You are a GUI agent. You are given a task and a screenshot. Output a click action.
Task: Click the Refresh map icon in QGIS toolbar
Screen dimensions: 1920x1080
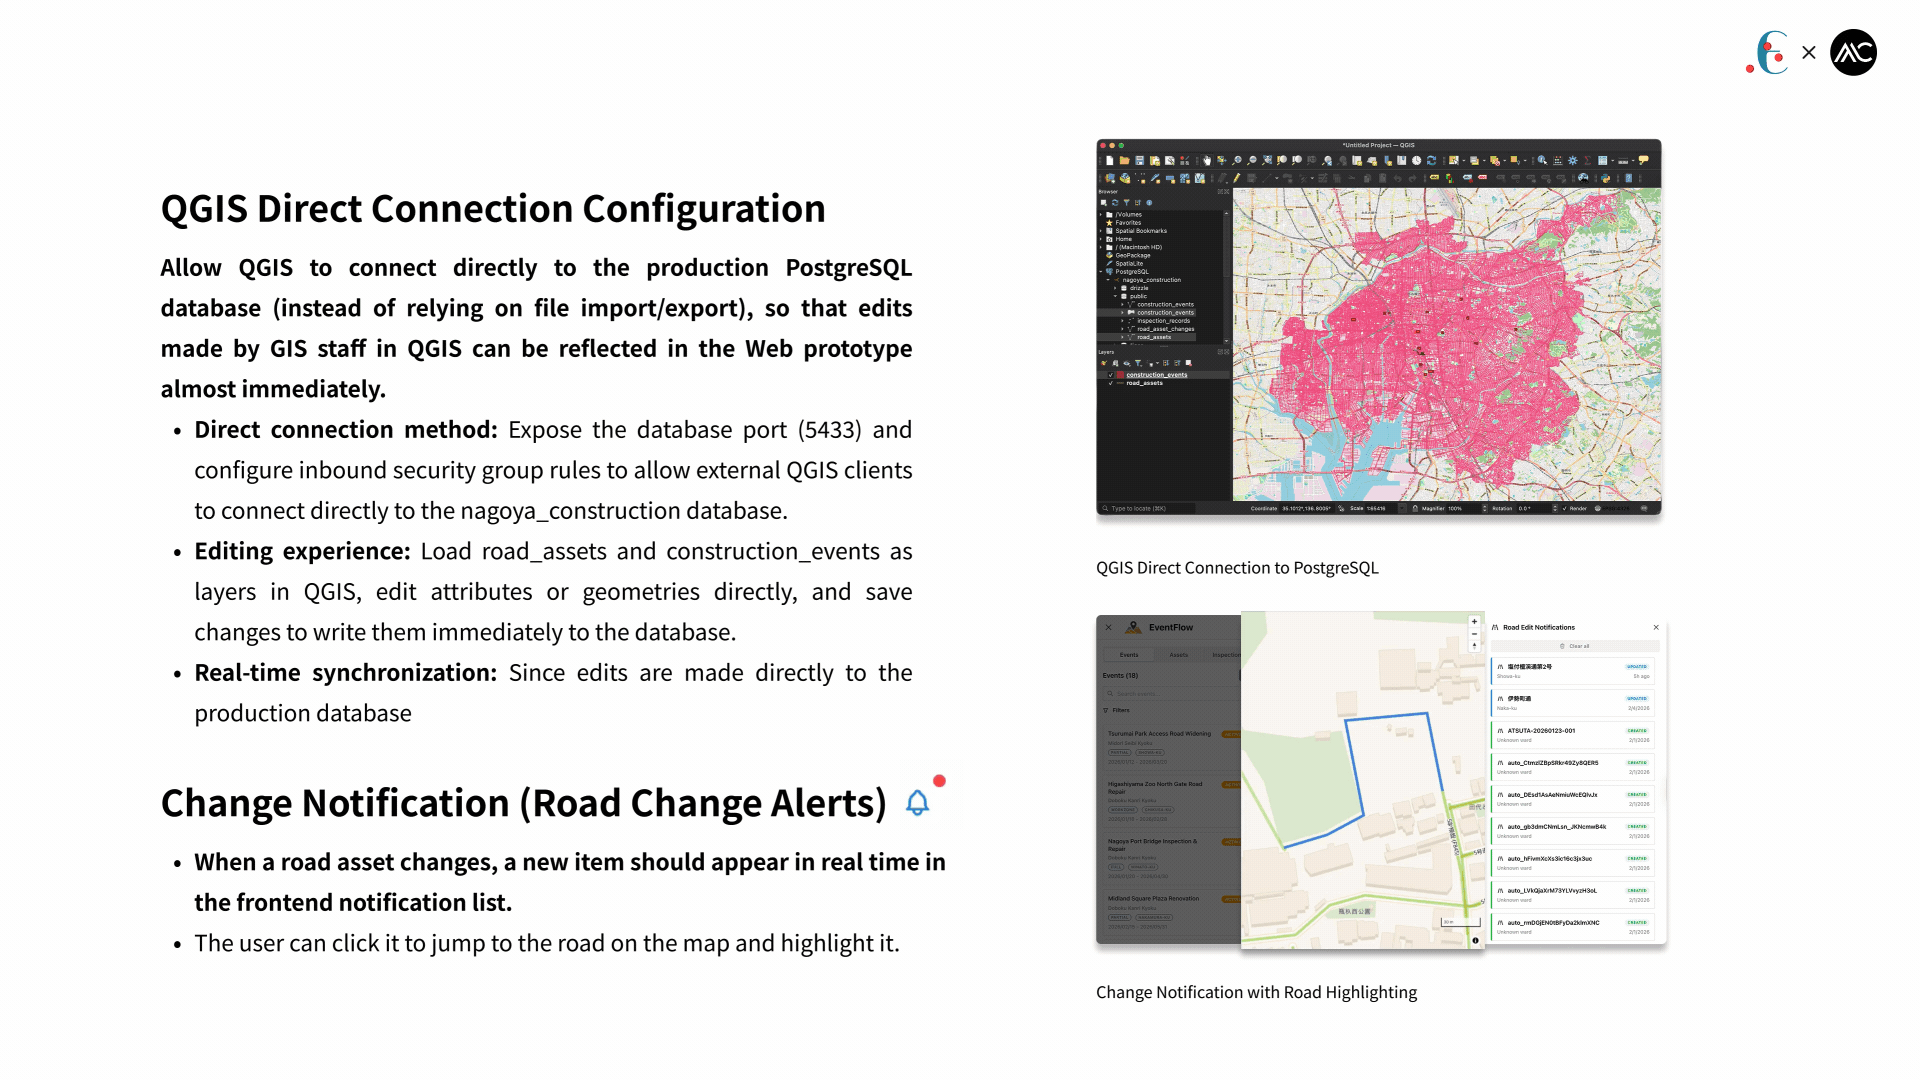point(1431,160)
